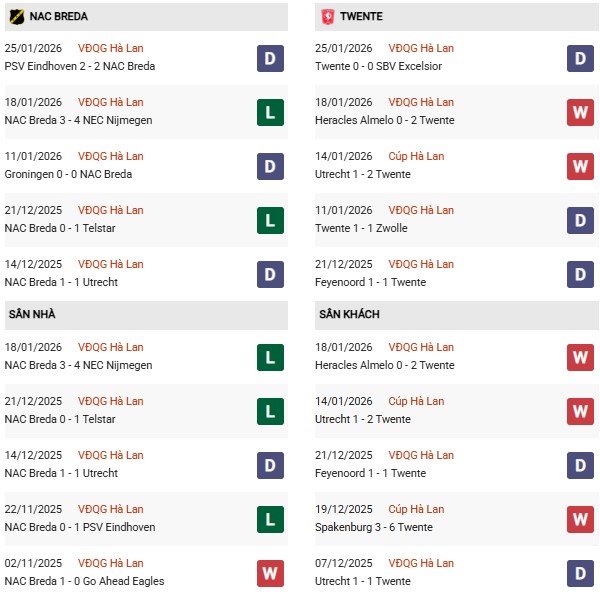Click VĐQG Hà Lan link dated 07/12/2025

pyautogui.click(x=421, y=563)
